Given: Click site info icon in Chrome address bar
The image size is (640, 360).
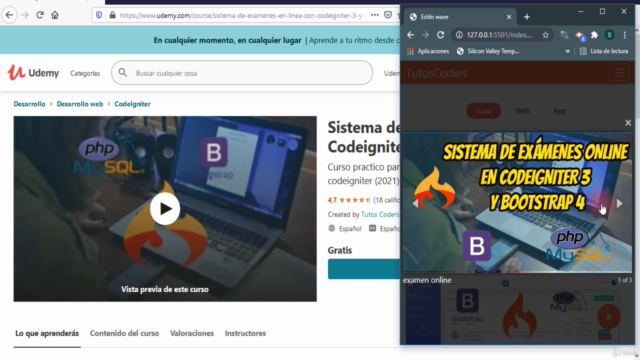Looking at the screenshot, I should pyautogui.click(x=459, y=35).
